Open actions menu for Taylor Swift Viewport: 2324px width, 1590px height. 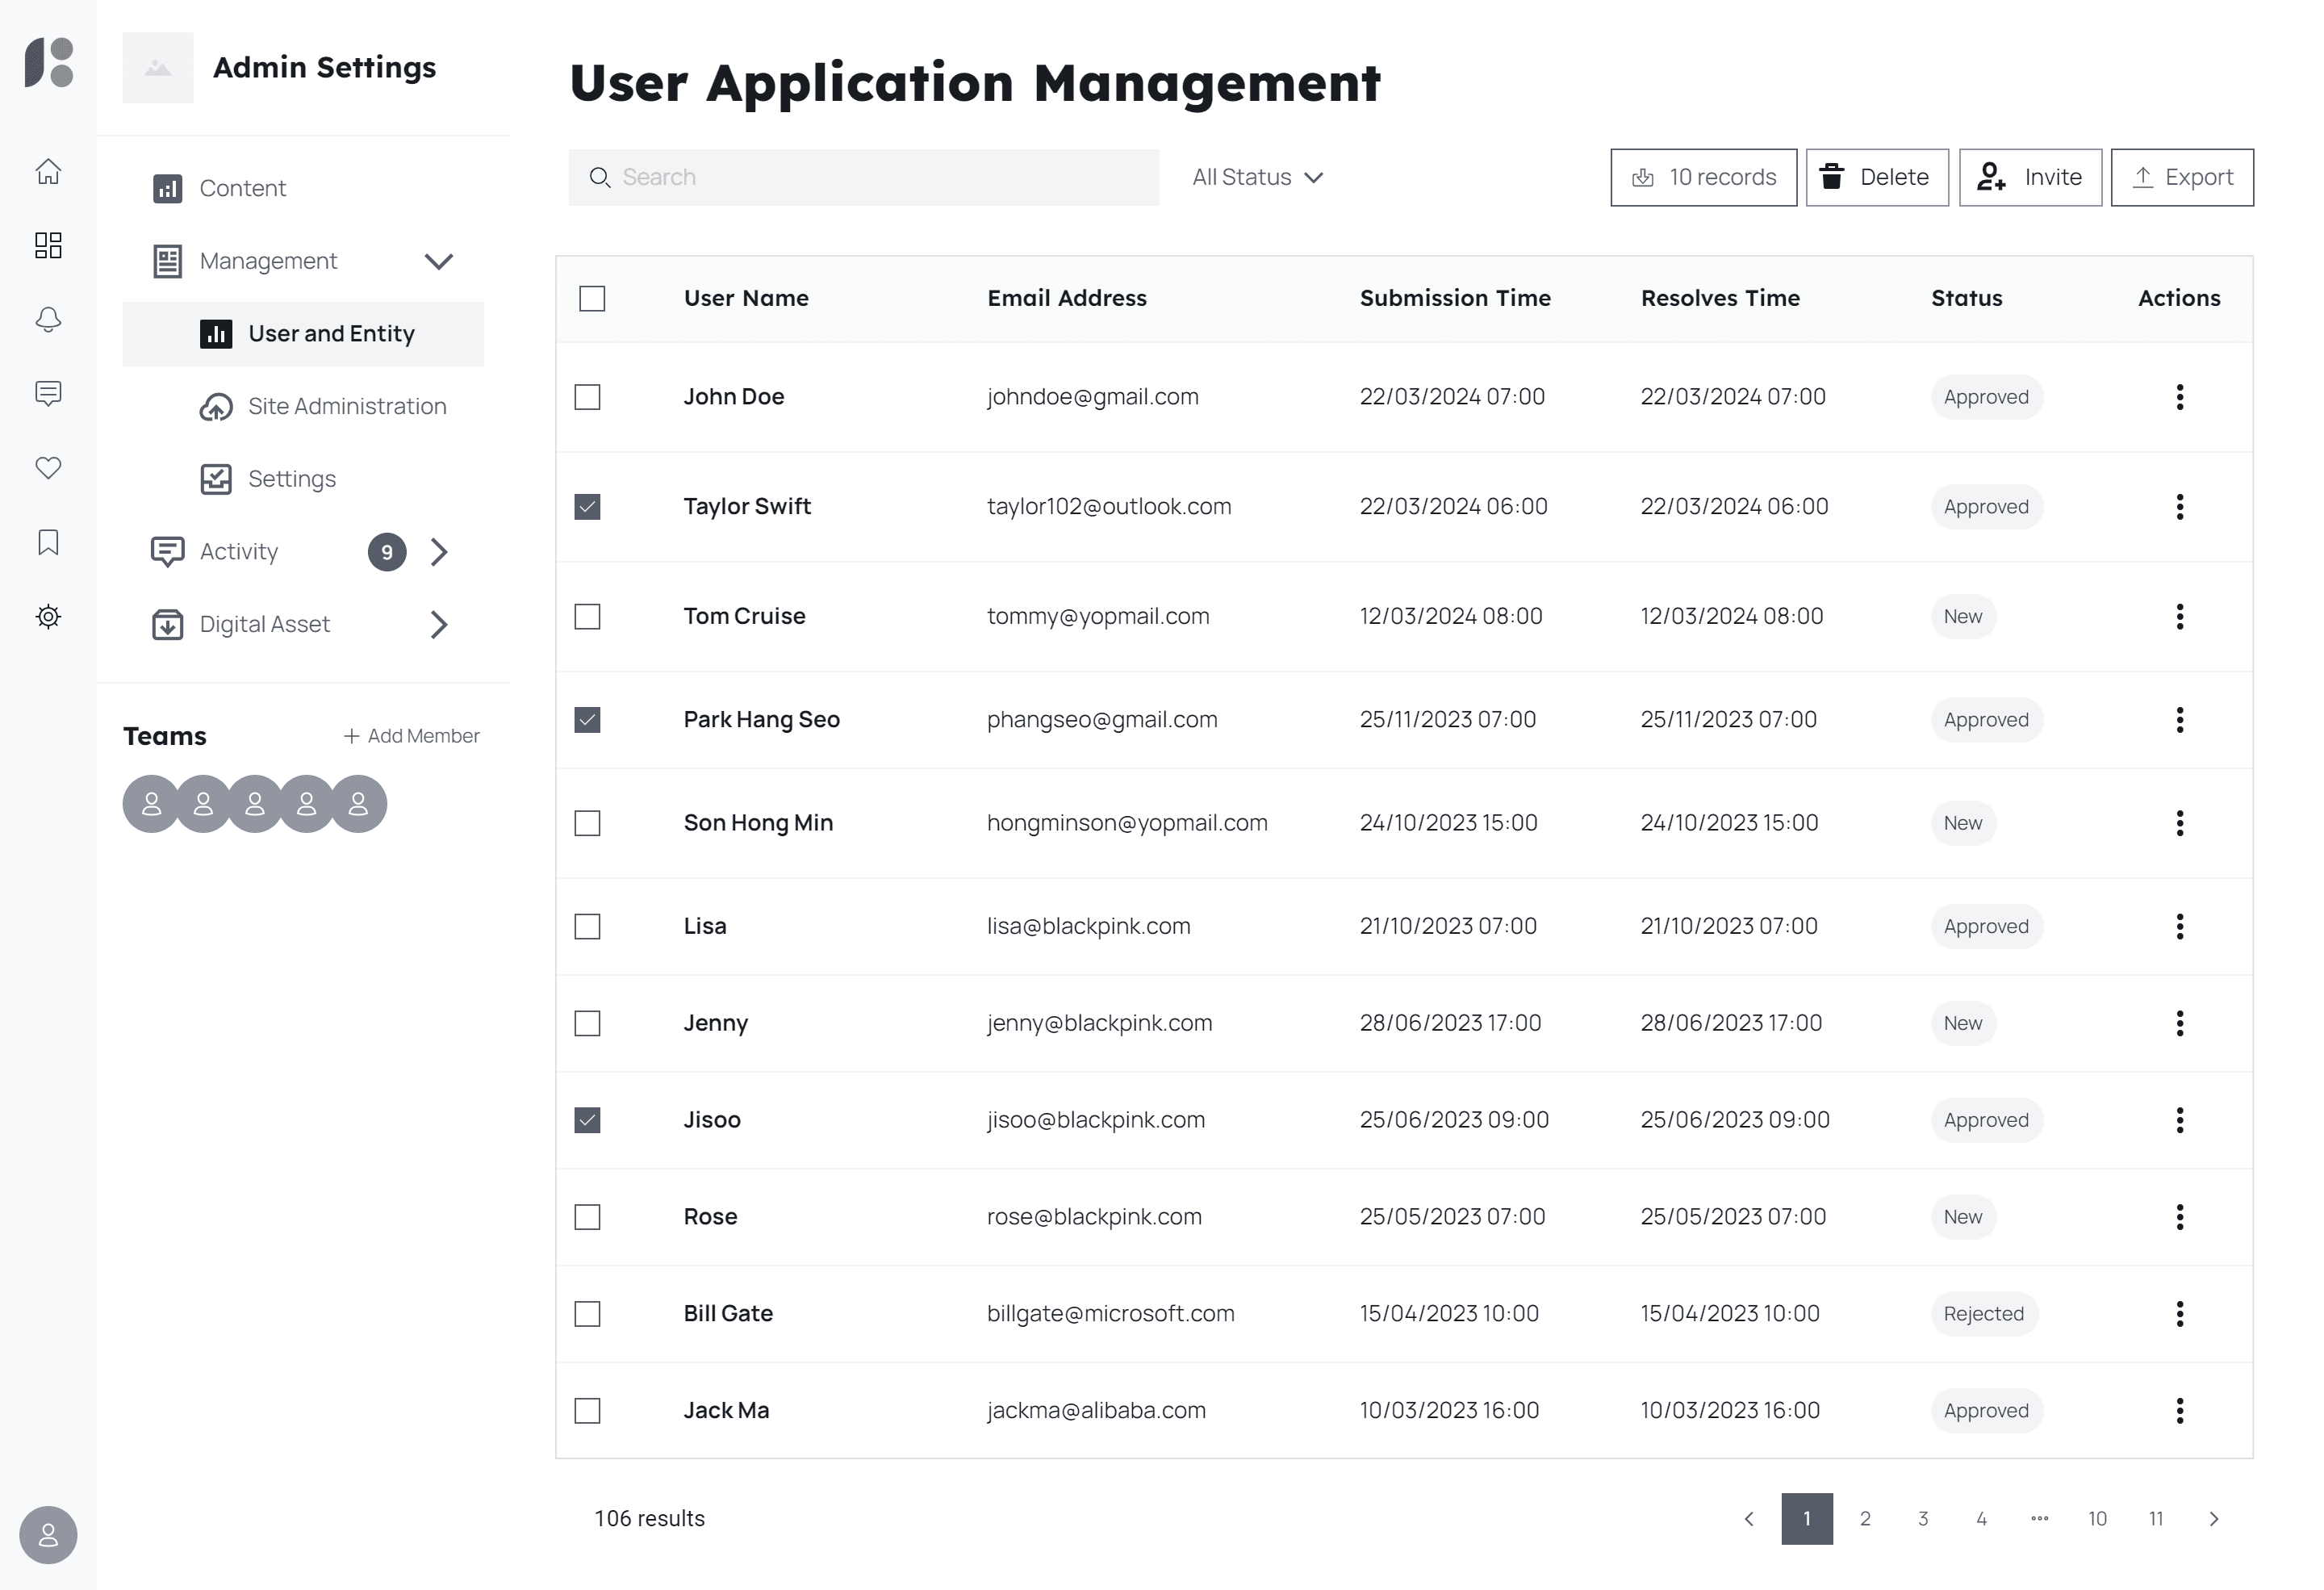[2179, 507]
